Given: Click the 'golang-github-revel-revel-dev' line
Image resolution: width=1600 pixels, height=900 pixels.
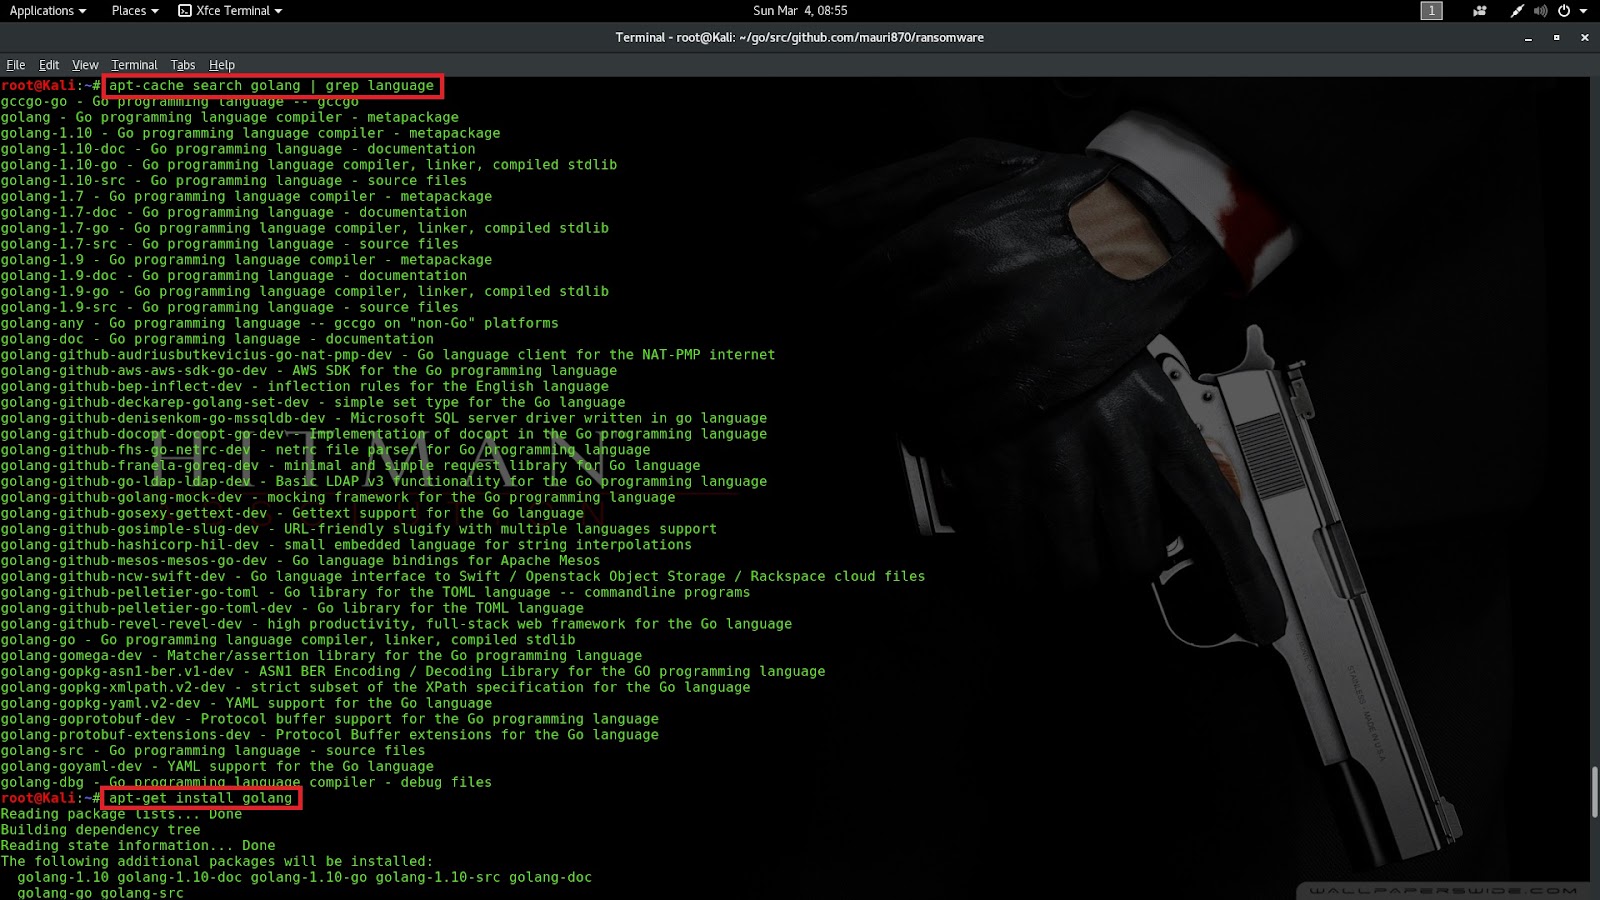Looking at the screenshot, I should pos(396,624).
